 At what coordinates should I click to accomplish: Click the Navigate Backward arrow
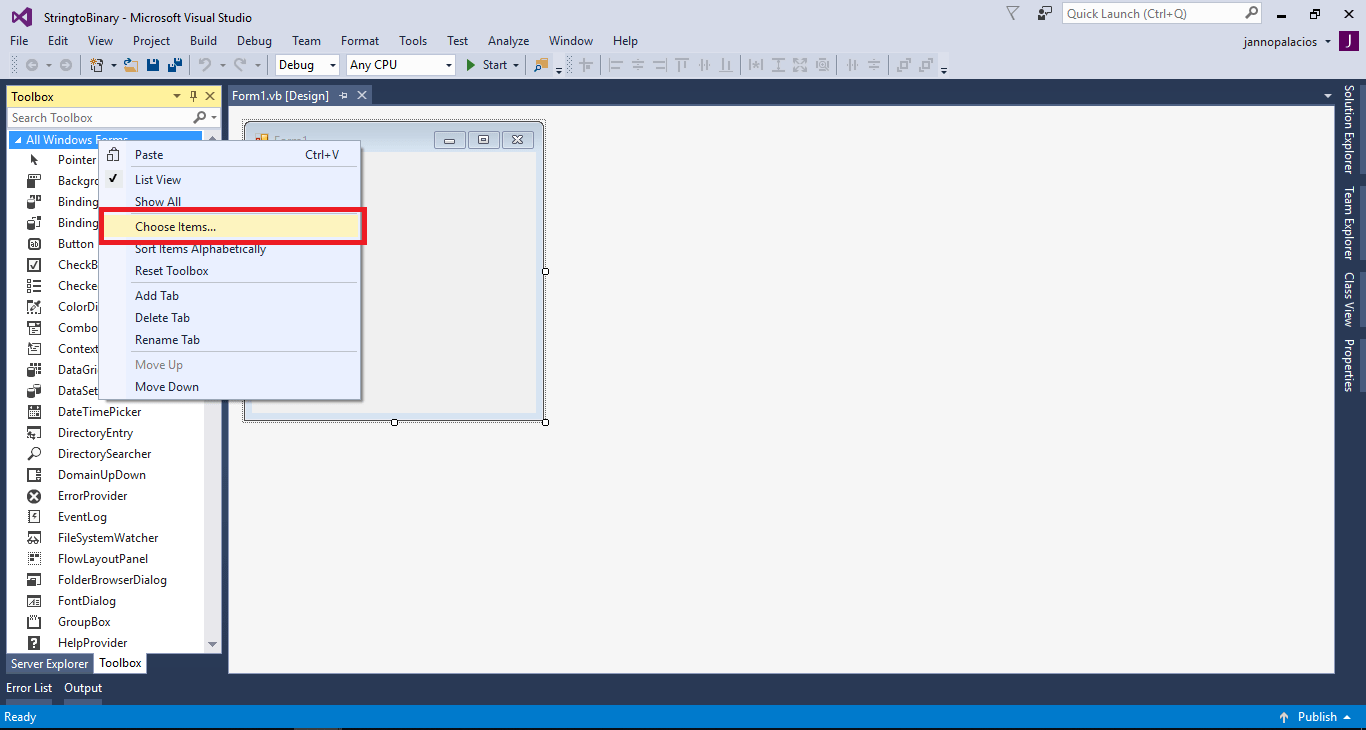coord(32,63)
